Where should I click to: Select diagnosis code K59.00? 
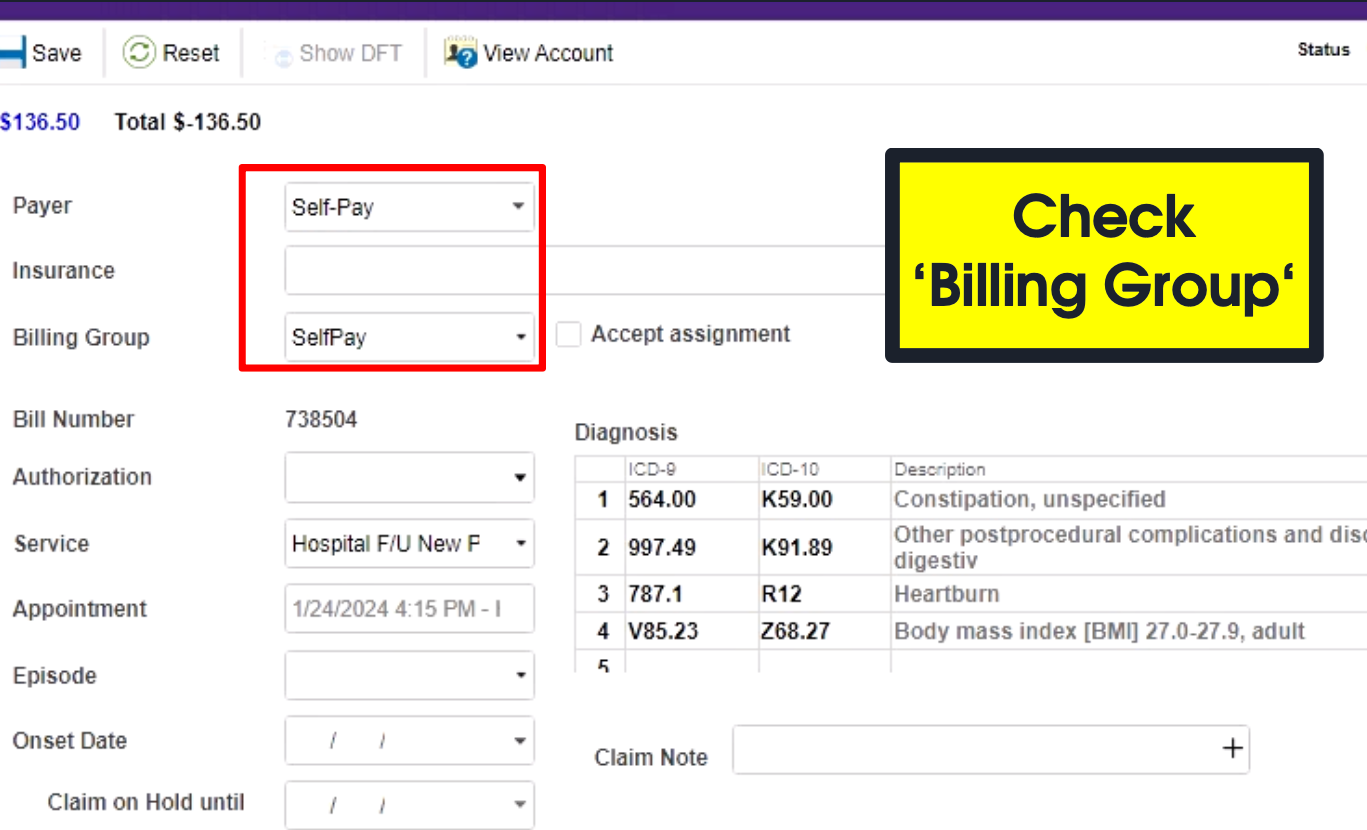click(x=797, y=500)
